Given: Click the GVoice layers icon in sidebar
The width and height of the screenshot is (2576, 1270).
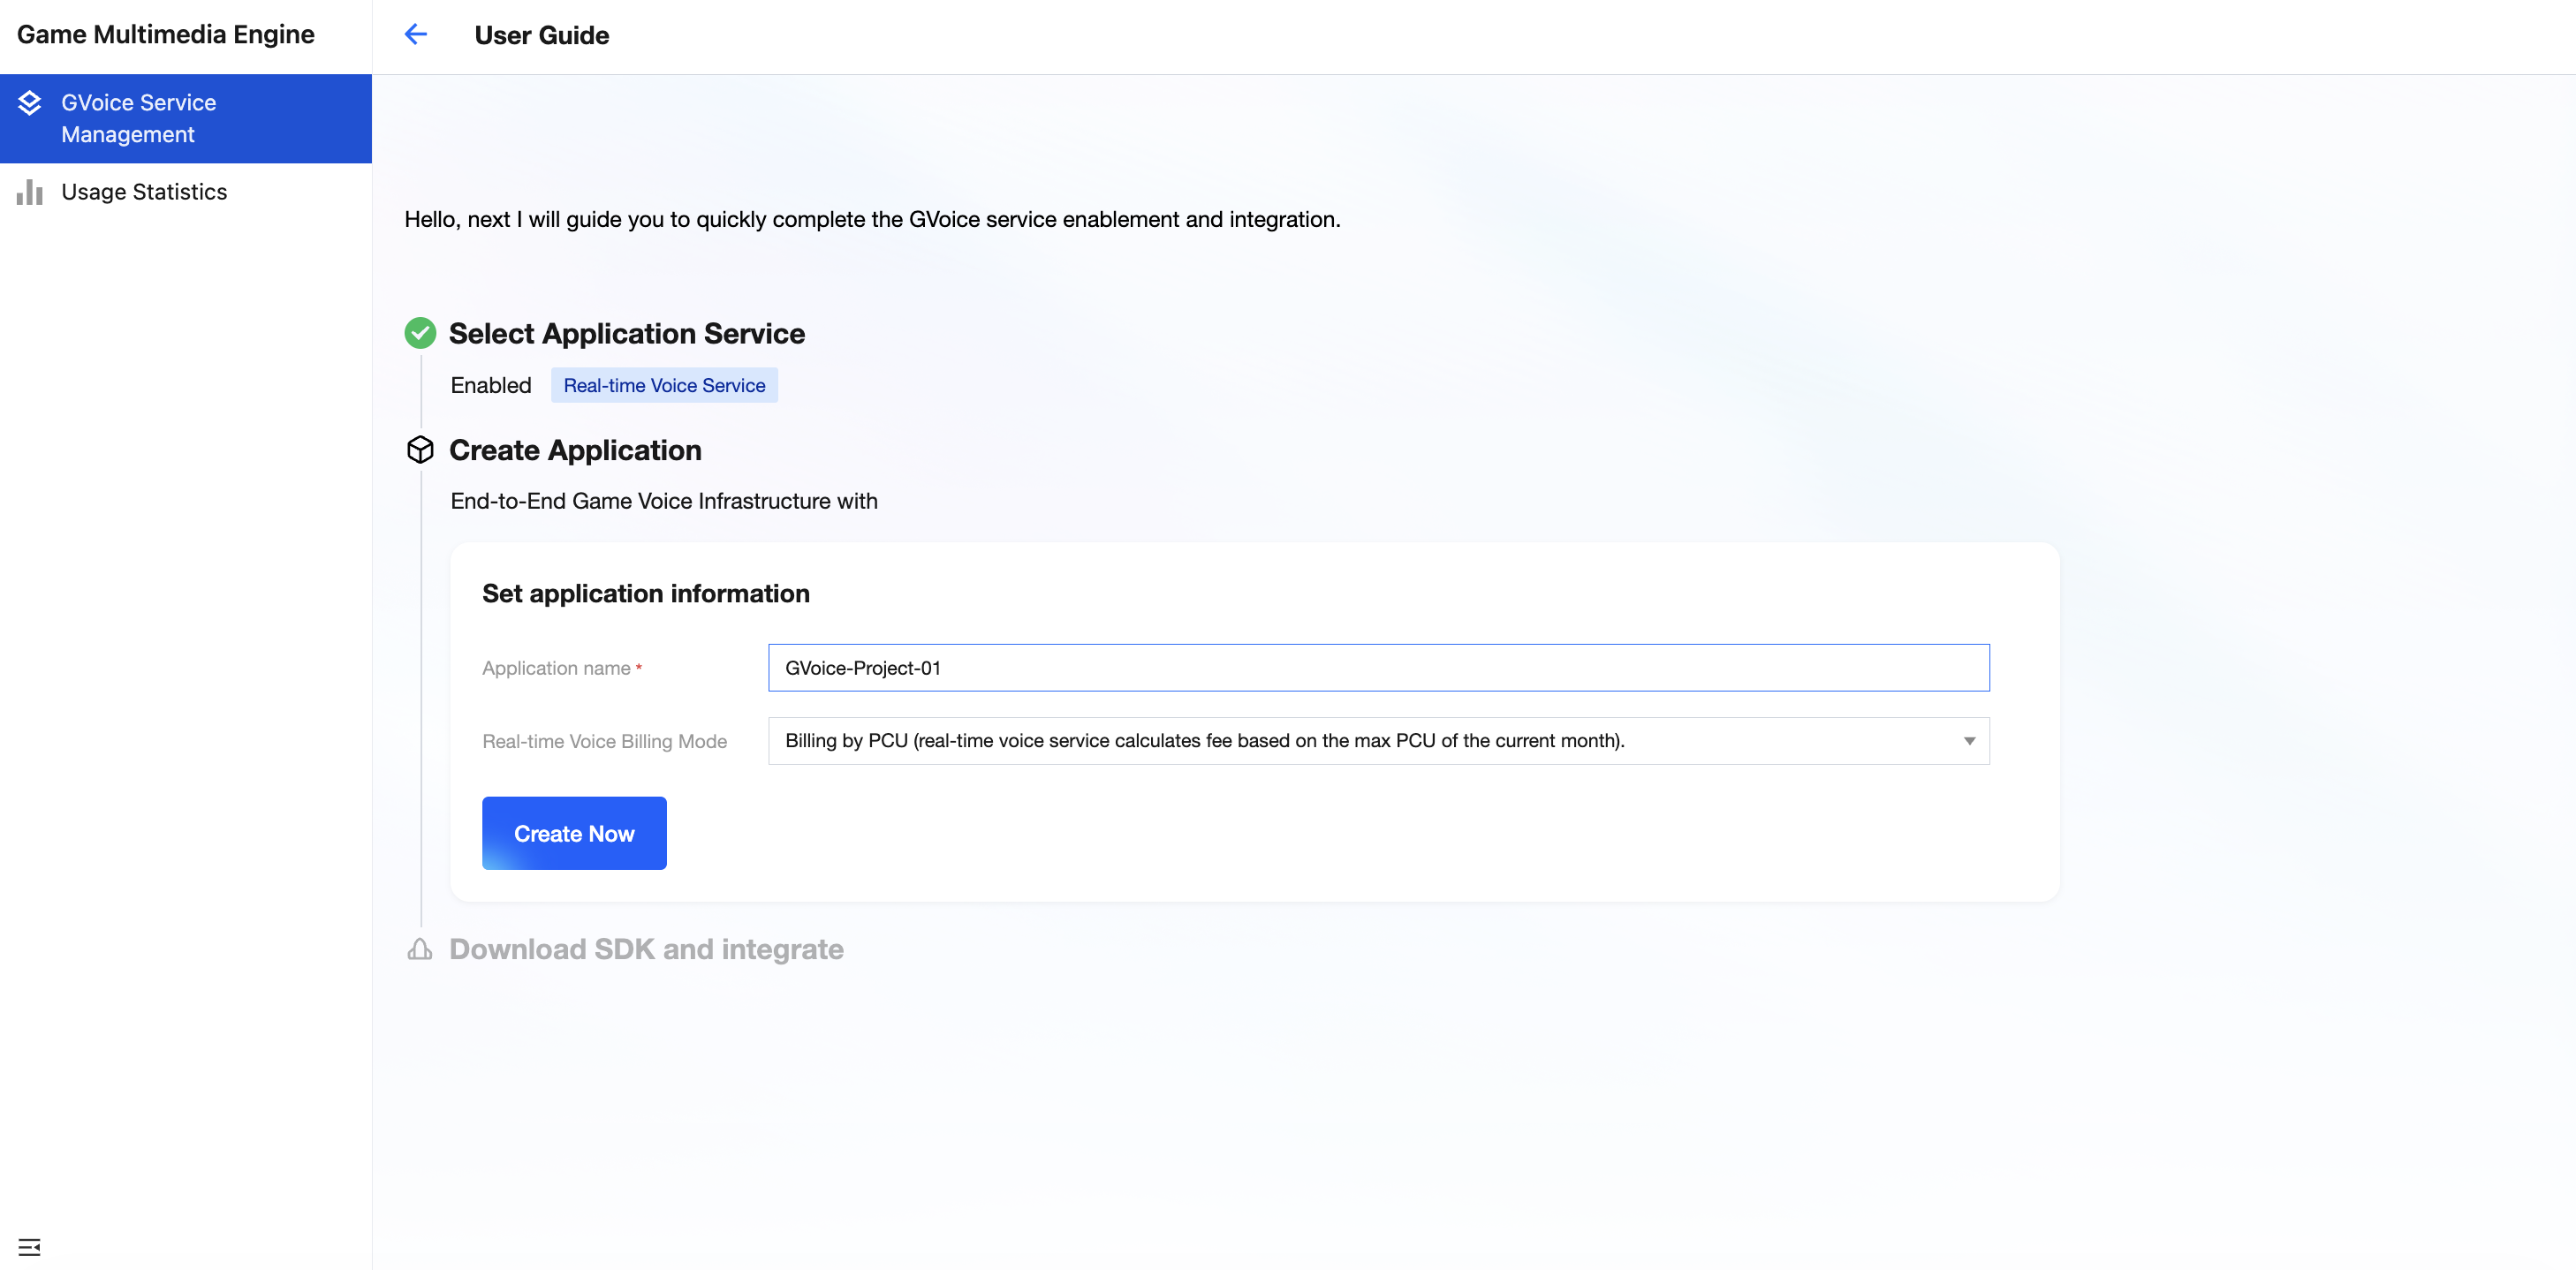Looking at the screenshot, I should pyautogui.click(x=30, y=103).
